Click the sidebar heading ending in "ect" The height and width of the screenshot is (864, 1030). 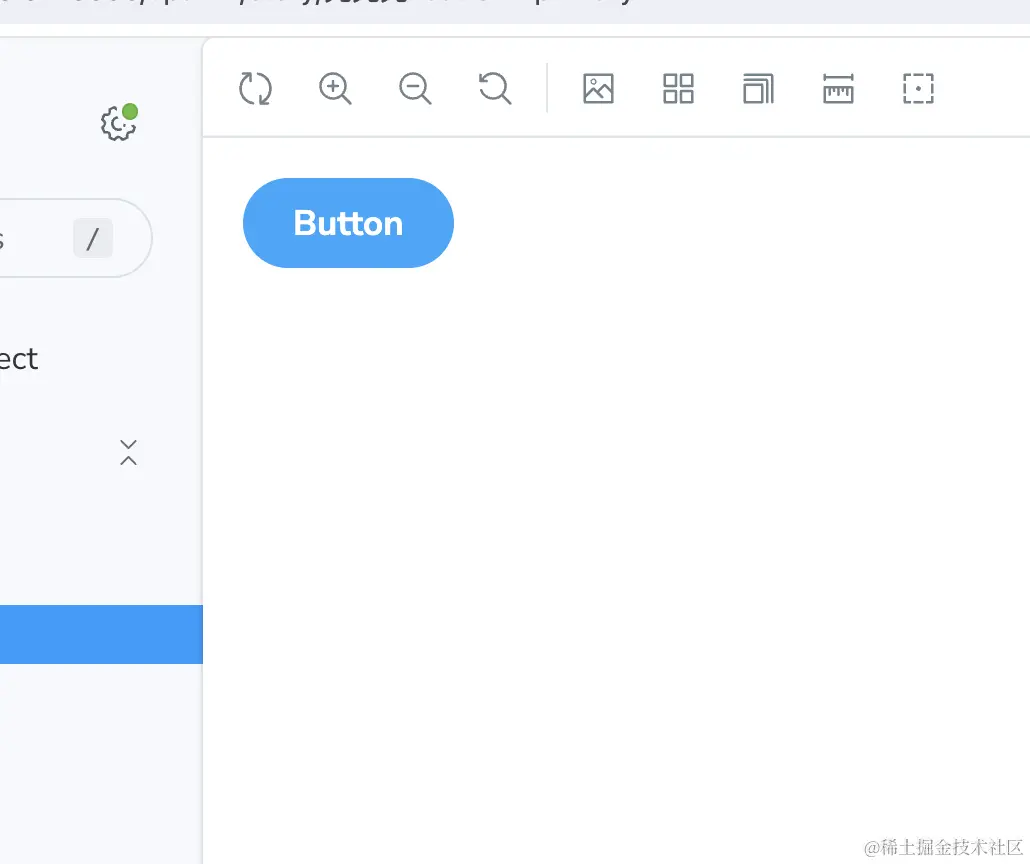(19, 359)
